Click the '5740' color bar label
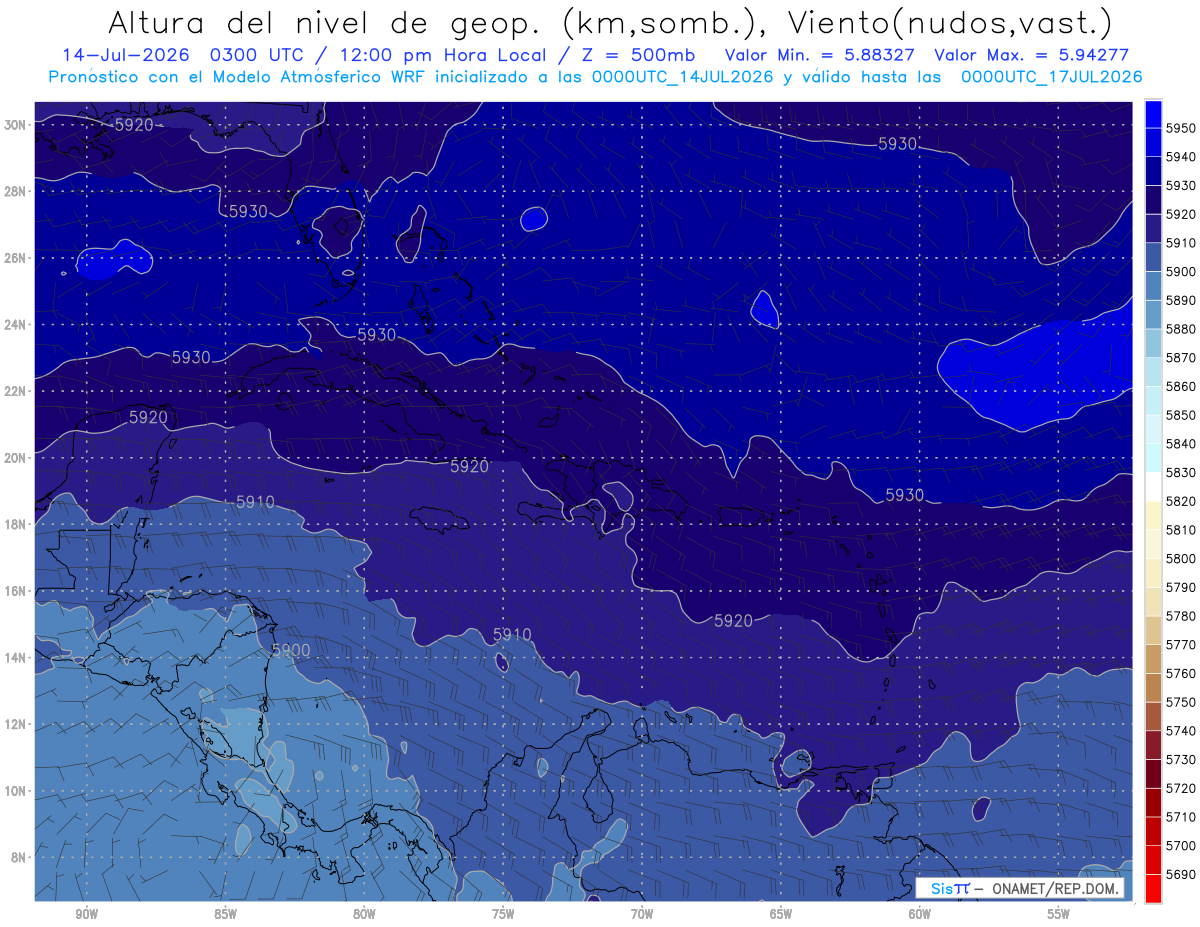The height and width of the screenshot is (927, 1200). pyautogui.click(x=1180, y=731)
